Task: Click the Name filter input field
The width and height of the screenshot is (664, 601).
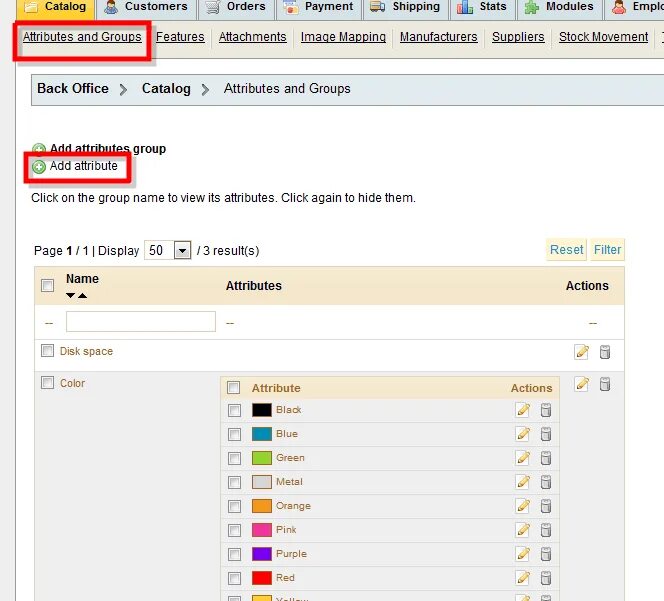Action: coord(141,322)
